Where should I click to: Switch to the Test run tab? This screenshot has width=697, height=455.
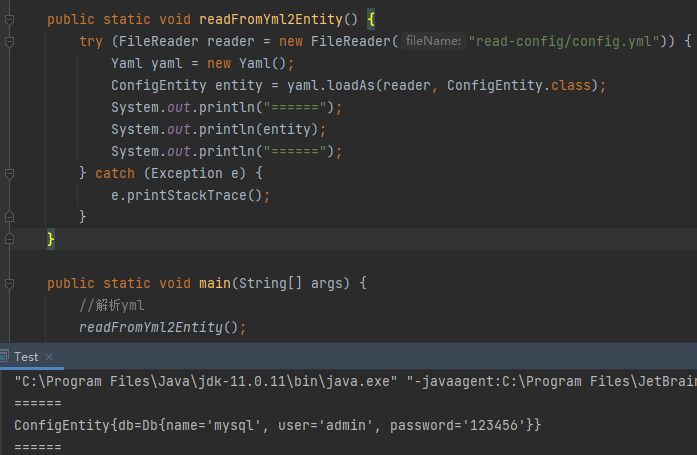[26, 357]
